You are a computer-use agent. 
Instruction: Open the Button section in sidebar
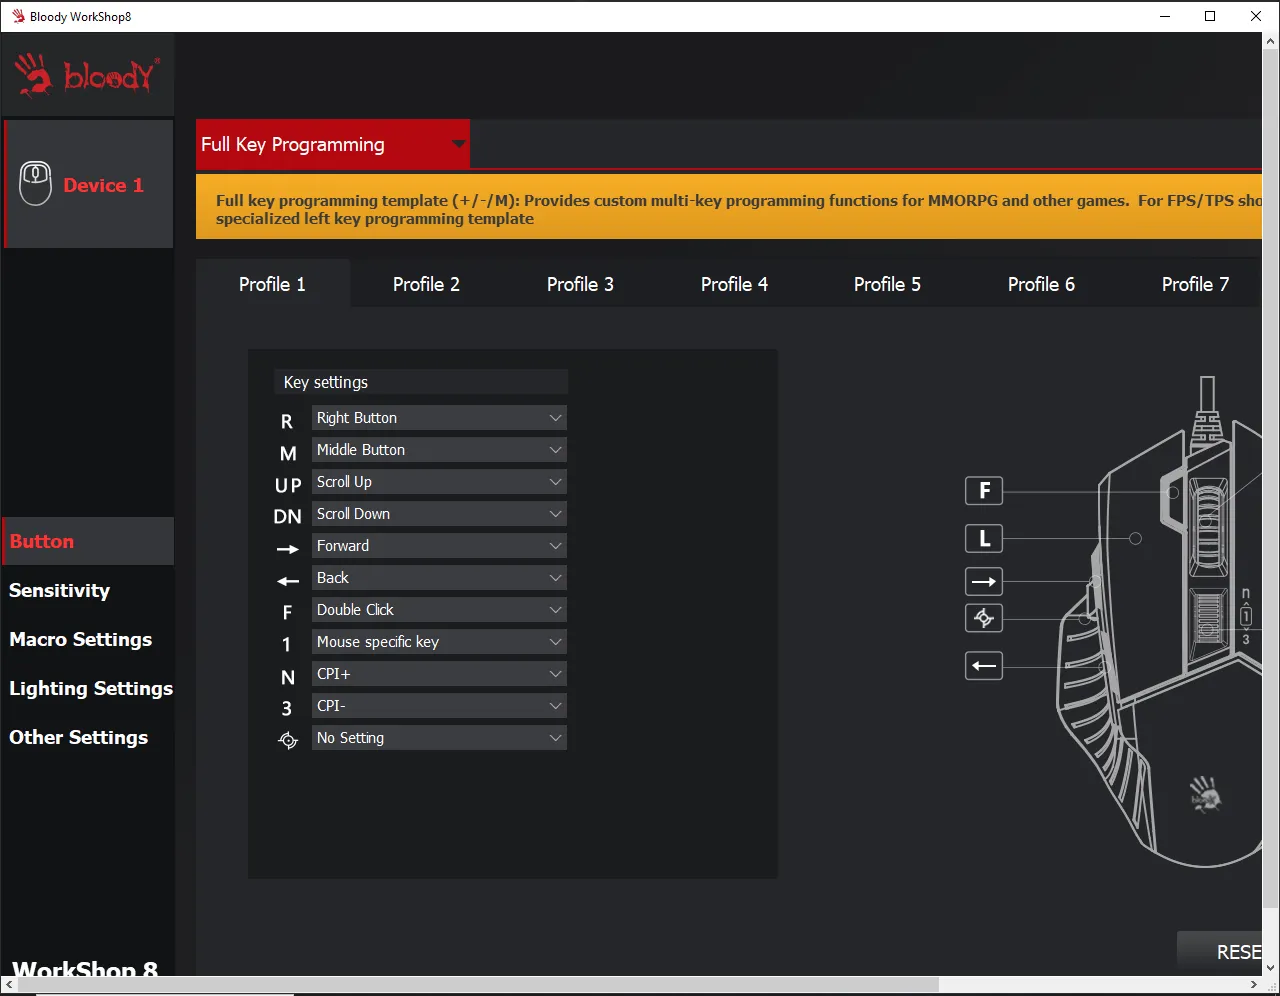coord(88,541)
